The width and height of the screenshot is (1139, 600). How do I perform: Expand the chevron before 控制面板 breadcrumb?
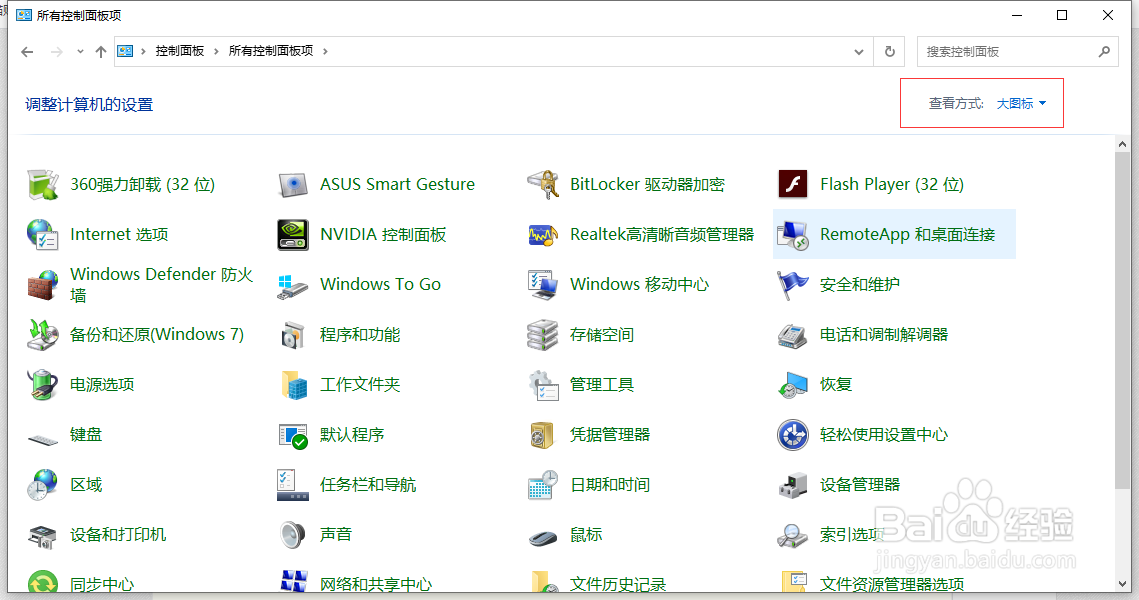[x=143, y=51]
